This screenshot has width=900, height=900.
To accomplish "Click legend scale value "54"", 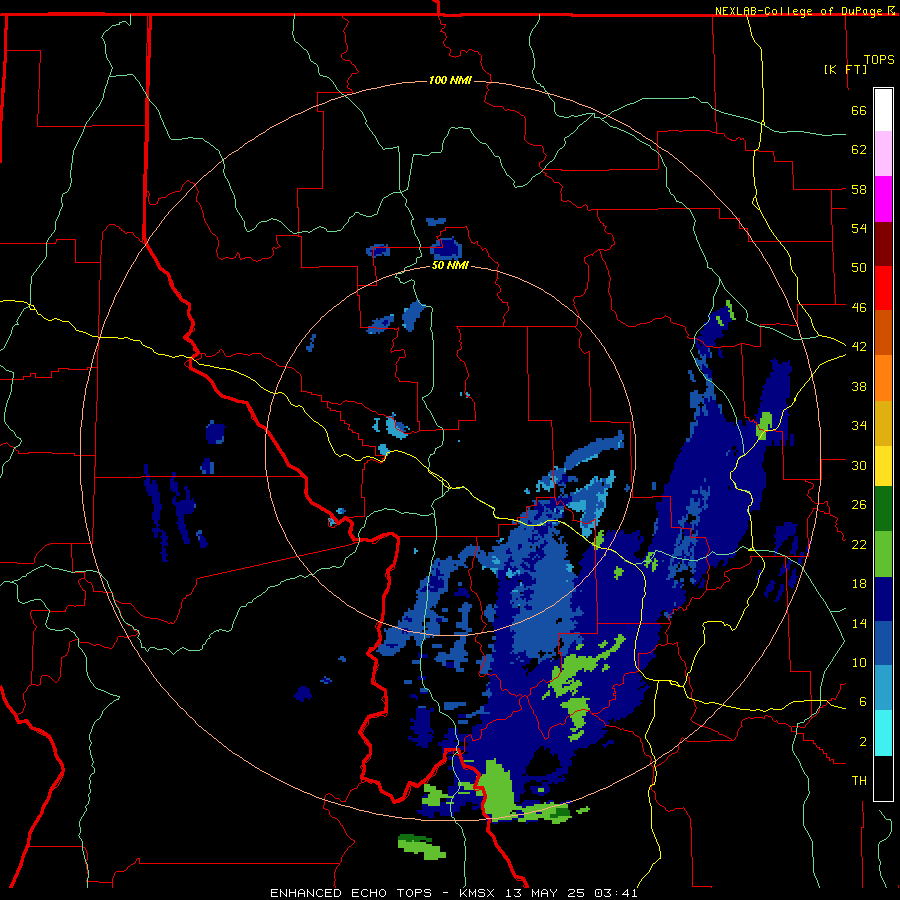I will pyautogui.click(x=859, y=228).
